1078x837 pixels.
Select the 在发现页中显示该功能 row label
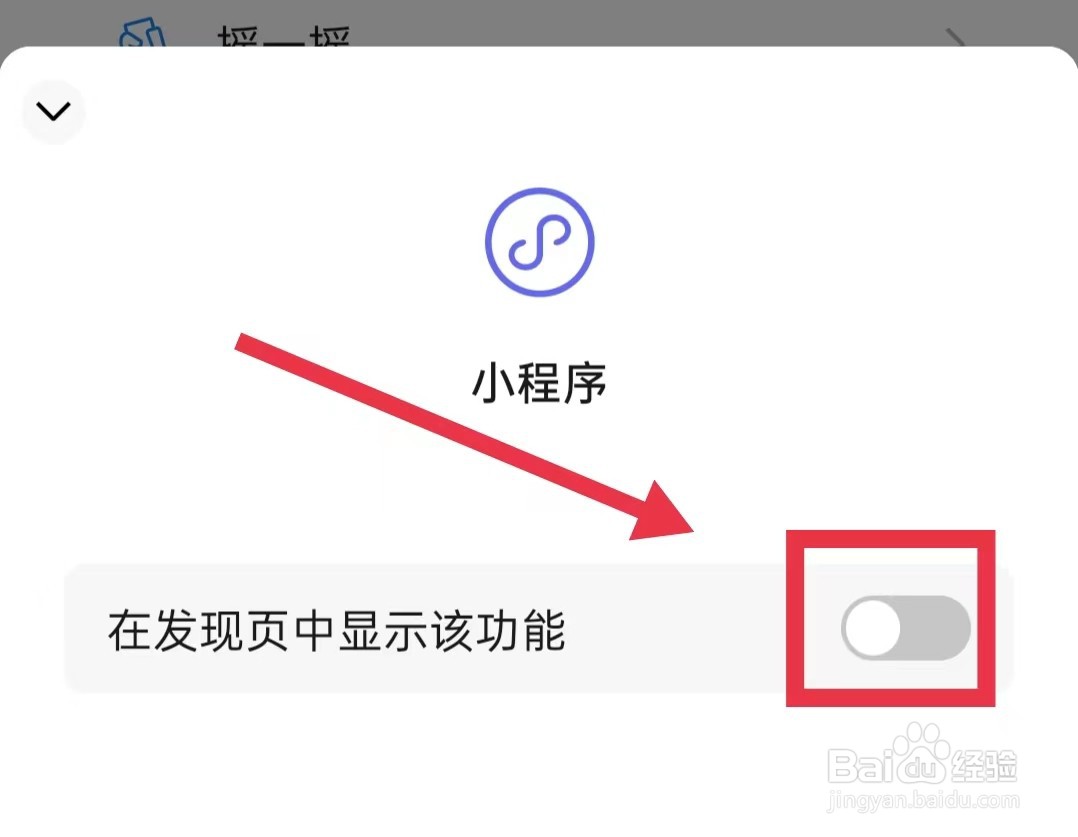pyautogui.click(x=337, y=630)
